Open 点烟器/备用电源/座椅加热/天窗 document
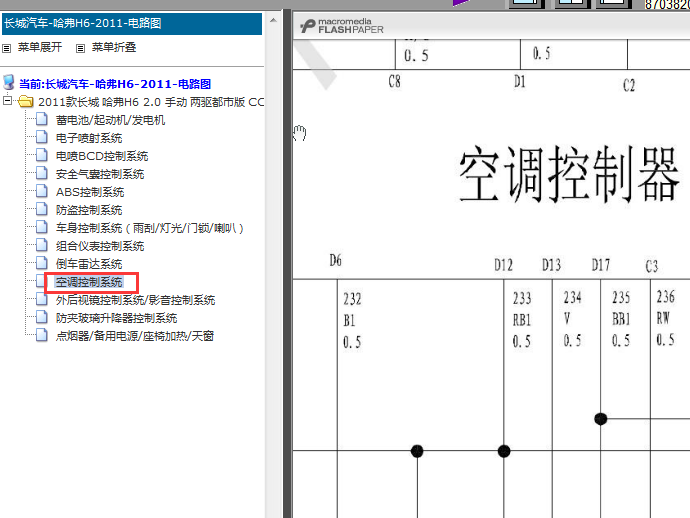 pos(135,336)
